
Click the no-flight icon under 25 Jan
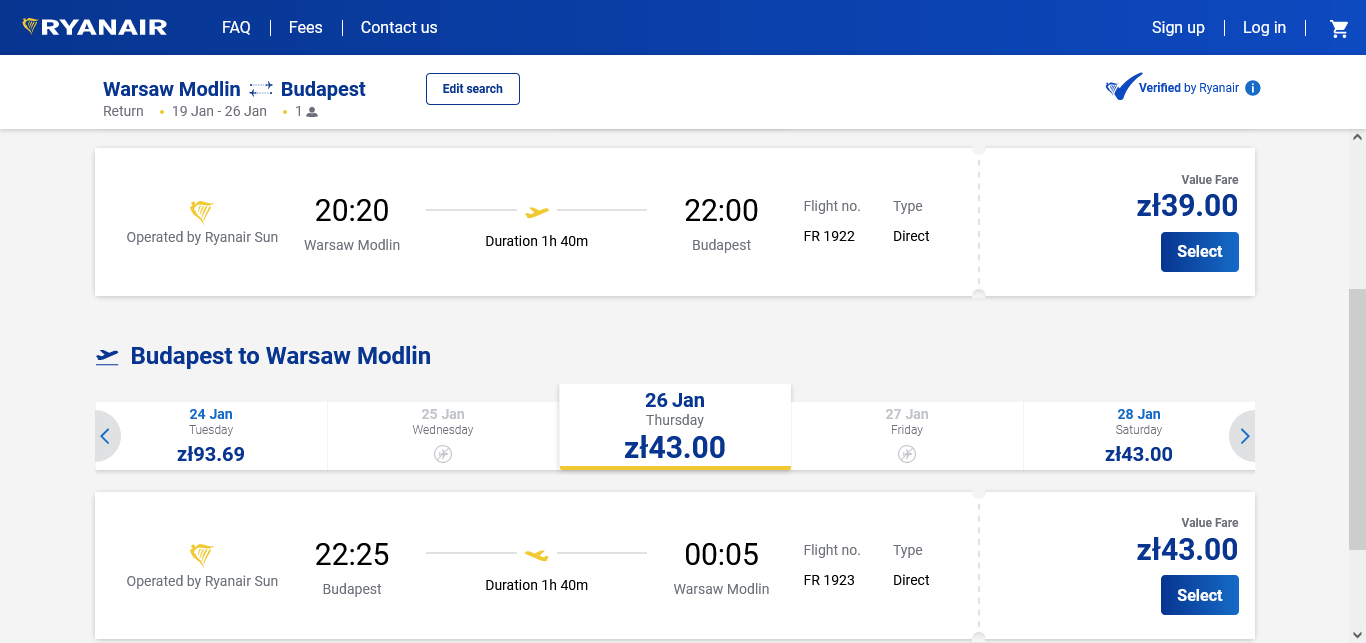(443, 454)
